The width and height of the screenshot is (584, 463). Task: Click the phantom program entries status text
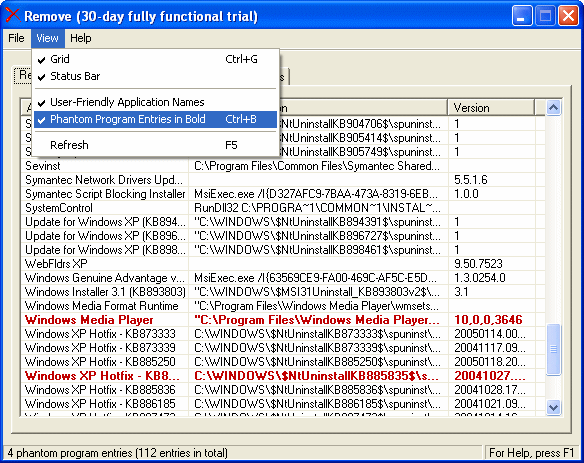pos(117,453)
